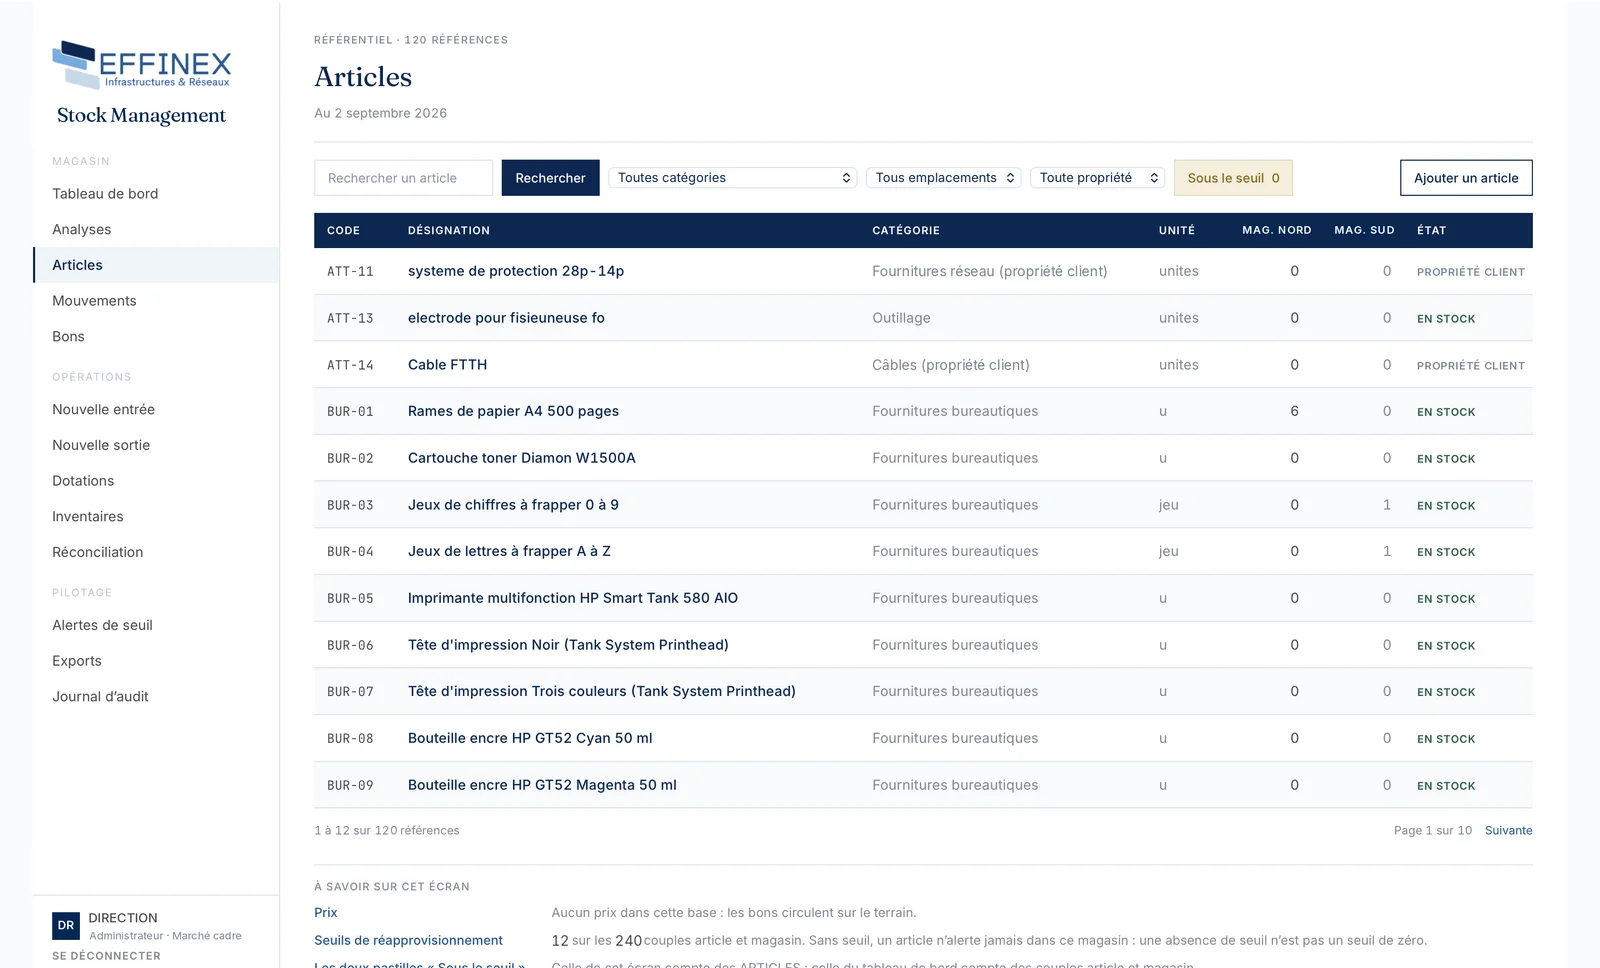Click Mag. Nord value 6 for BUR-01
This screenshot has height=968, width=1600.
pyautogui.click(x=1294, y=411)
